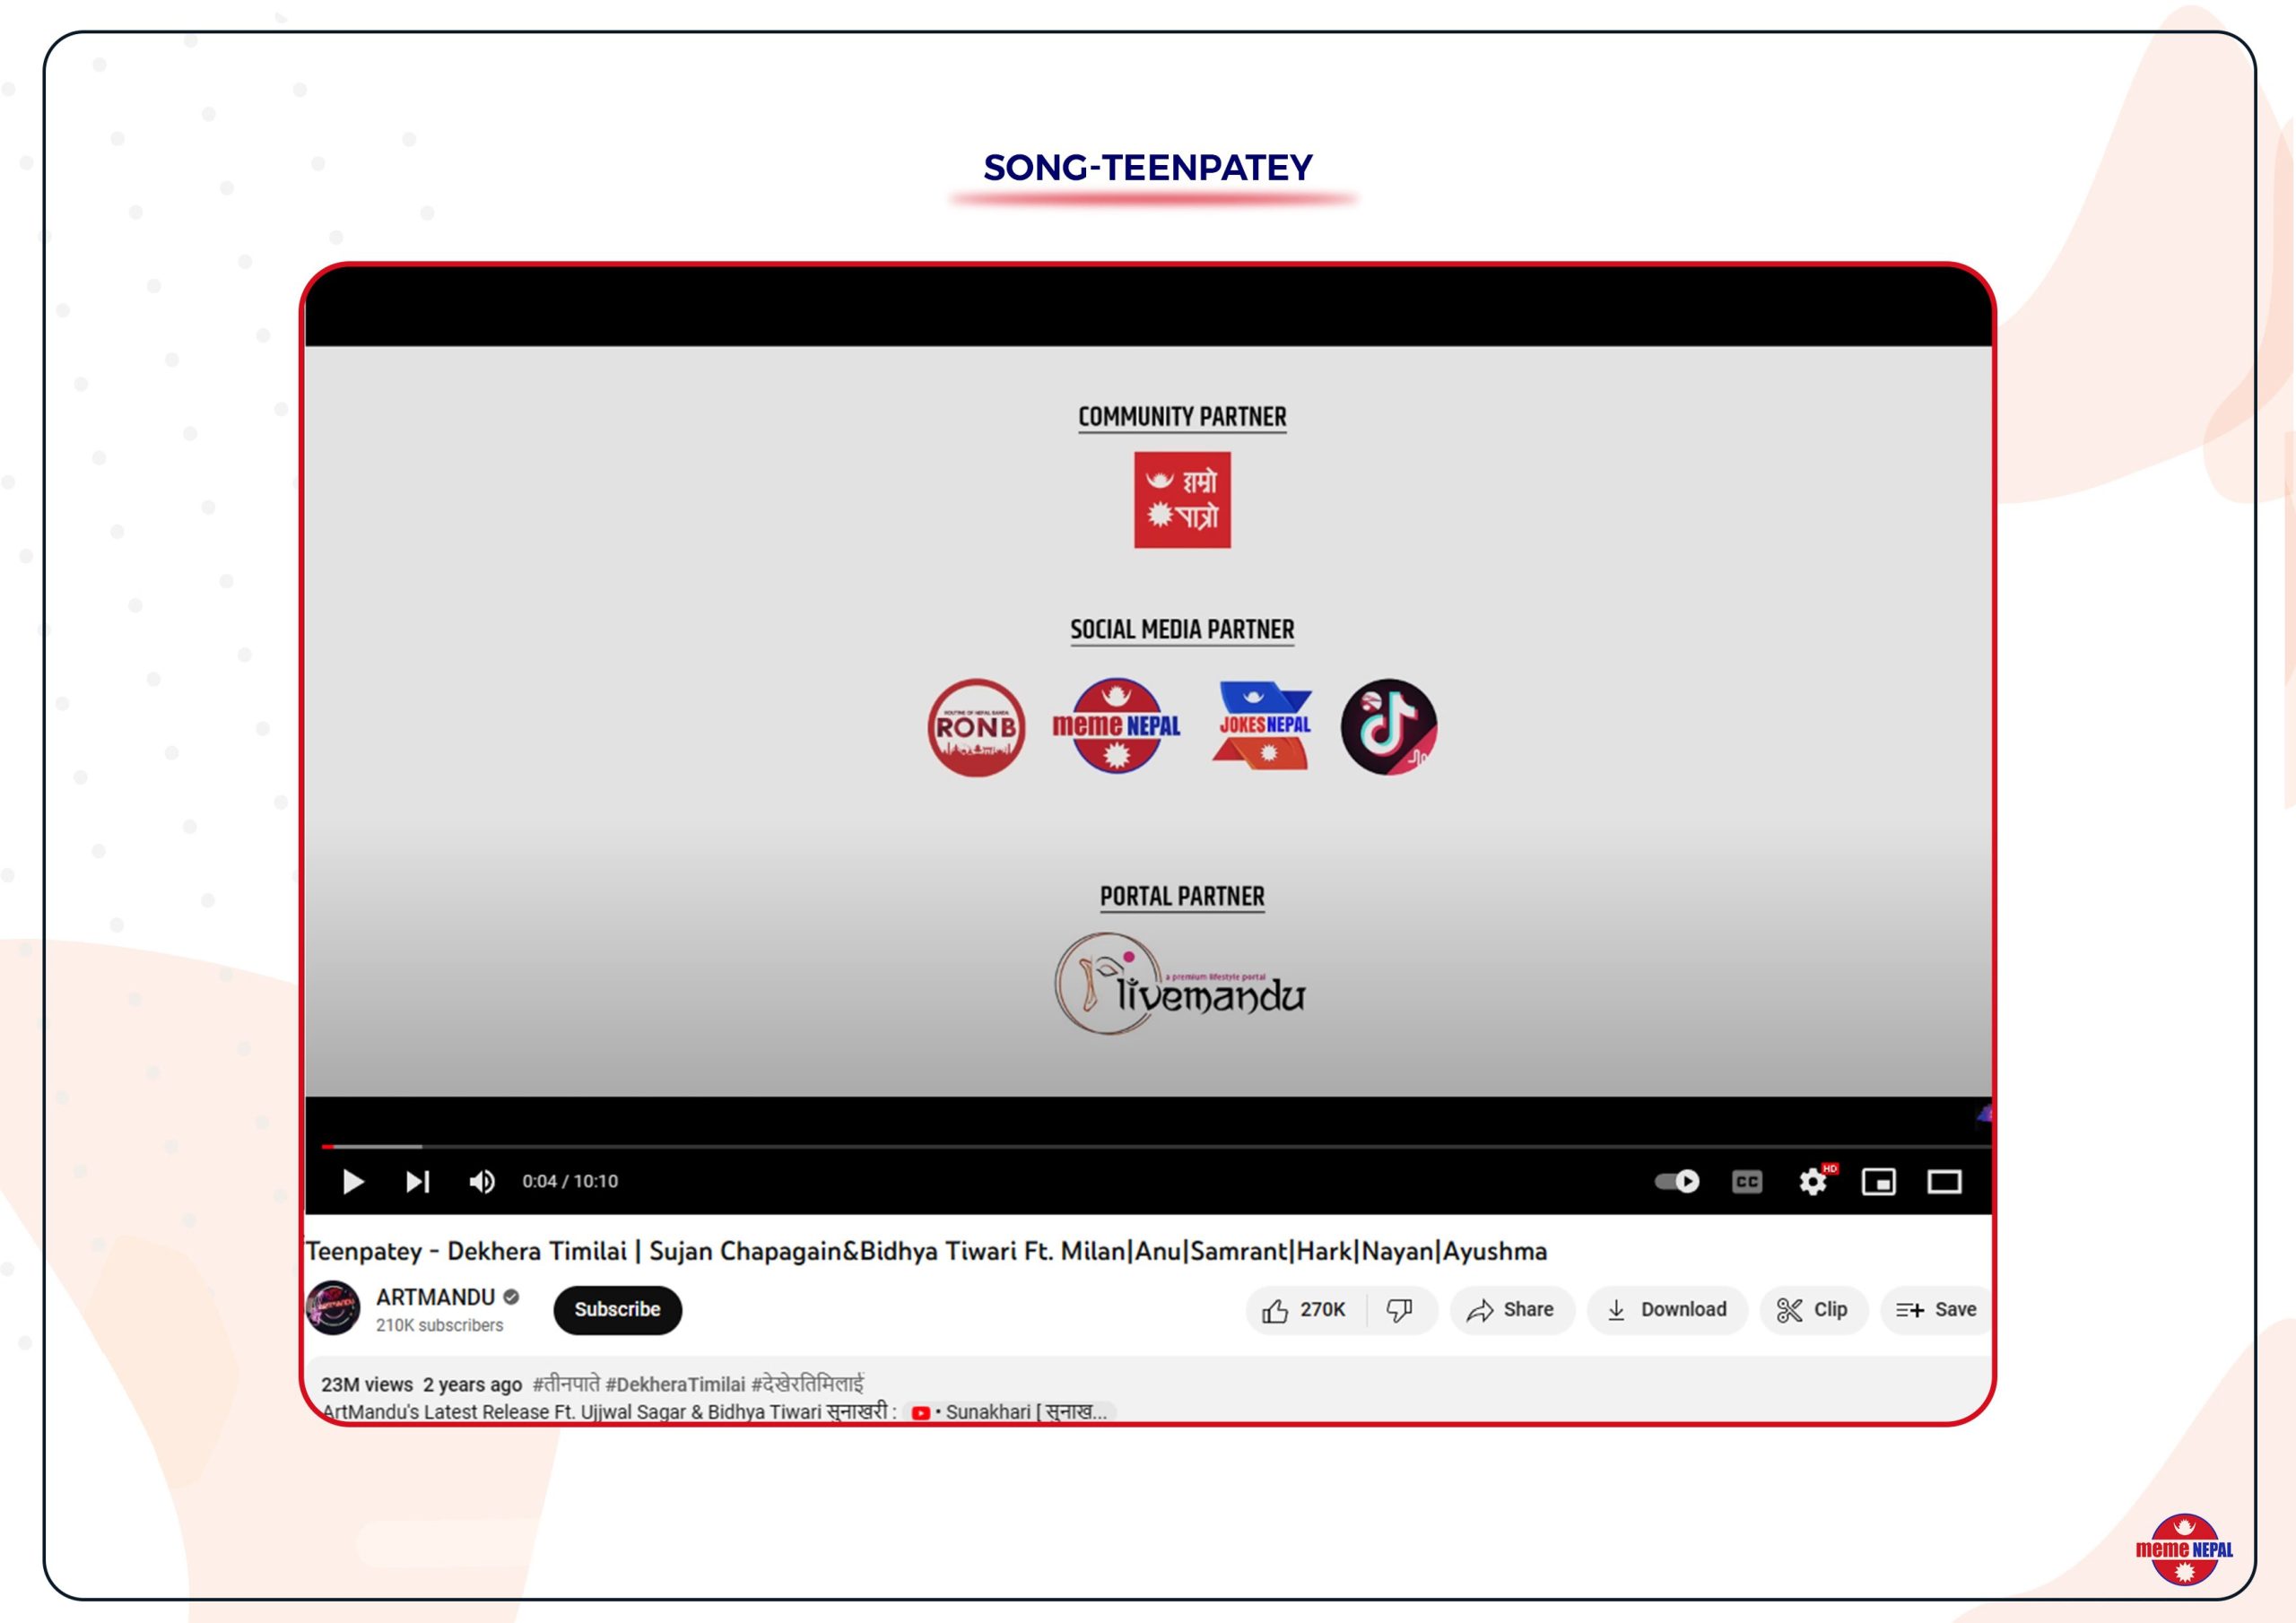Like the video with thumbs up
The width and height of the screenshot is (2296, 1623).
click(1303, 1310)
